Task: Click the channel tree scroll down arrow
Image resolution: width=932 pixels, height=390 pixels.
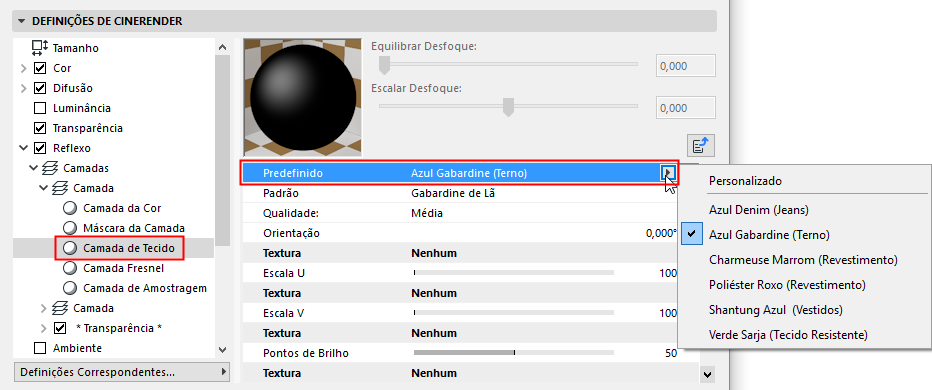Action: pos(222,350)
